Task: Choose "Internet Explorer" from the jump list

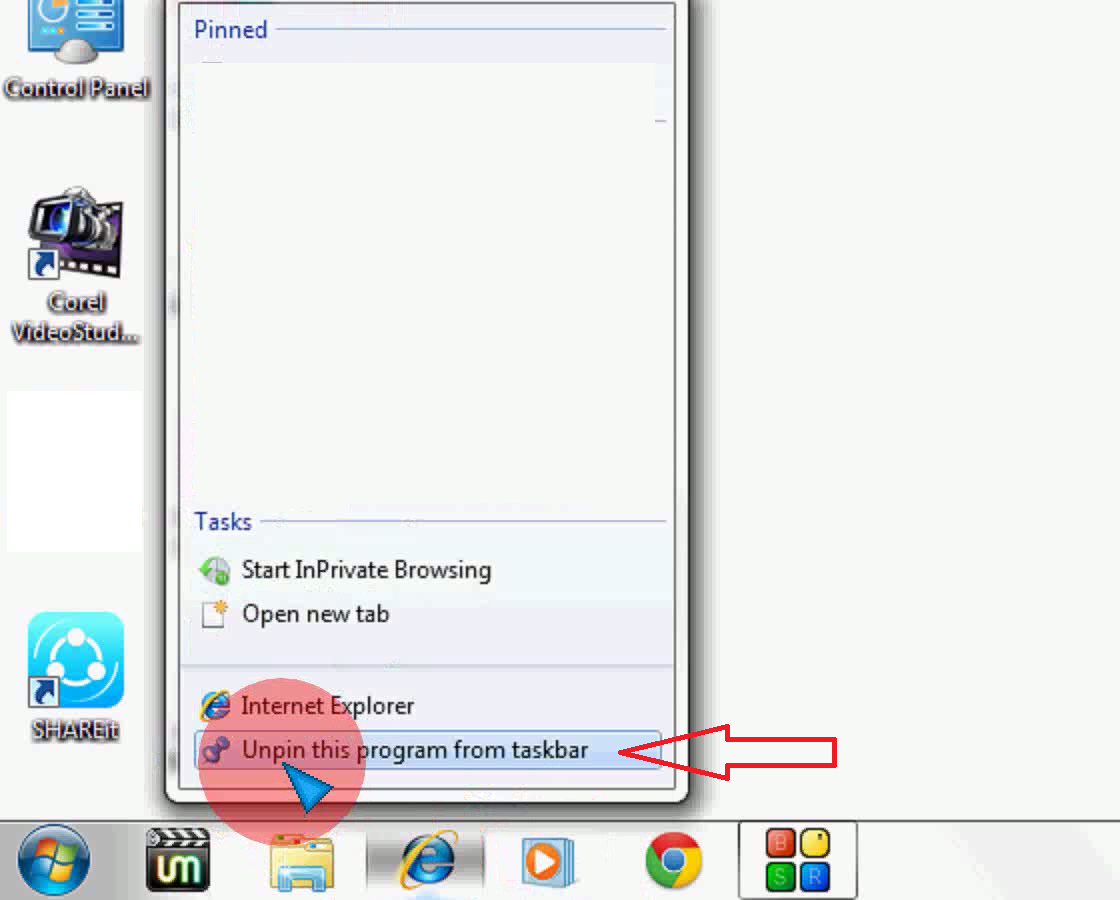Action: pyautogui.click(x=327, y=705)
